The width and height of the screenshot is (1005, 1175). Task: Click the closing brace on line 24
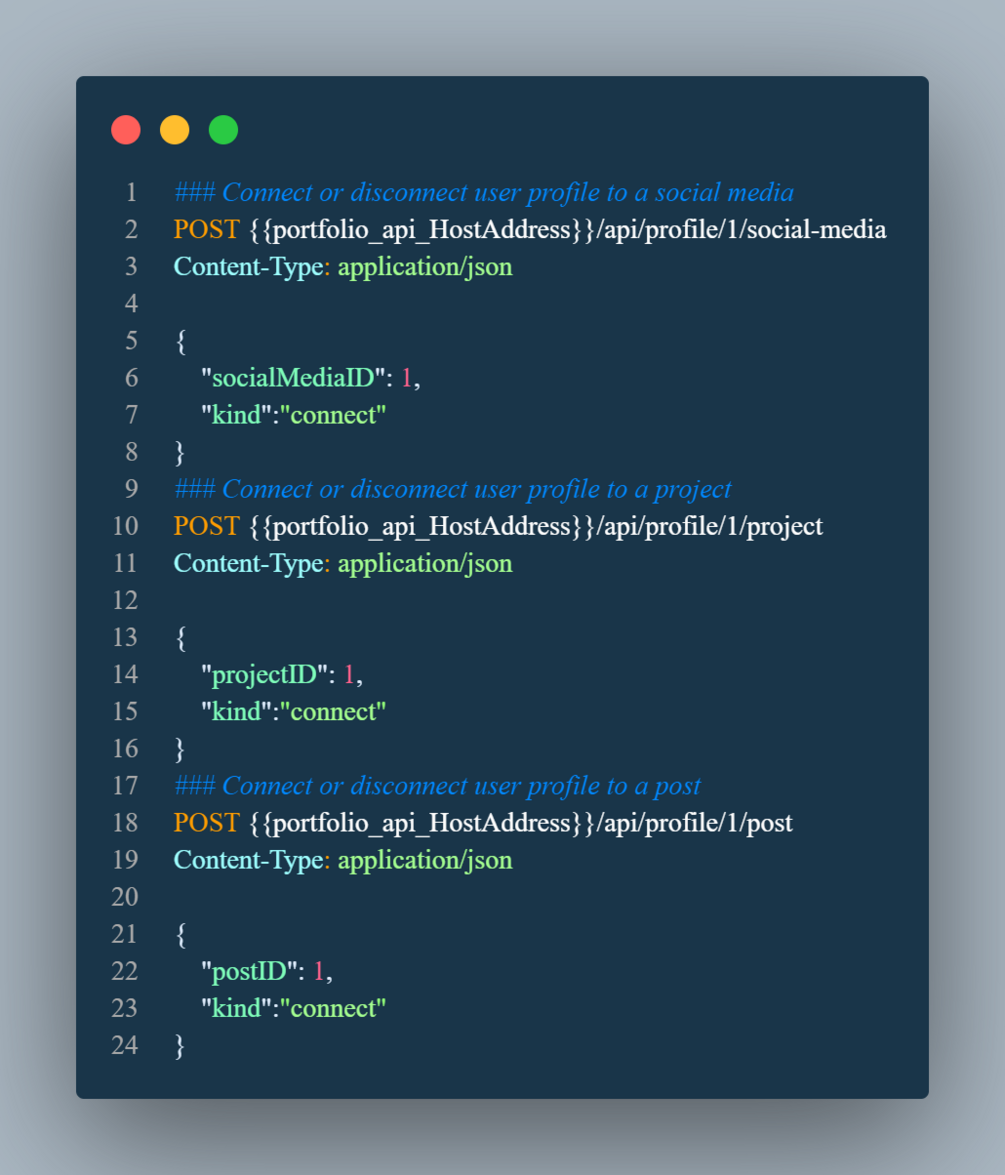[x=180, y=1045]
